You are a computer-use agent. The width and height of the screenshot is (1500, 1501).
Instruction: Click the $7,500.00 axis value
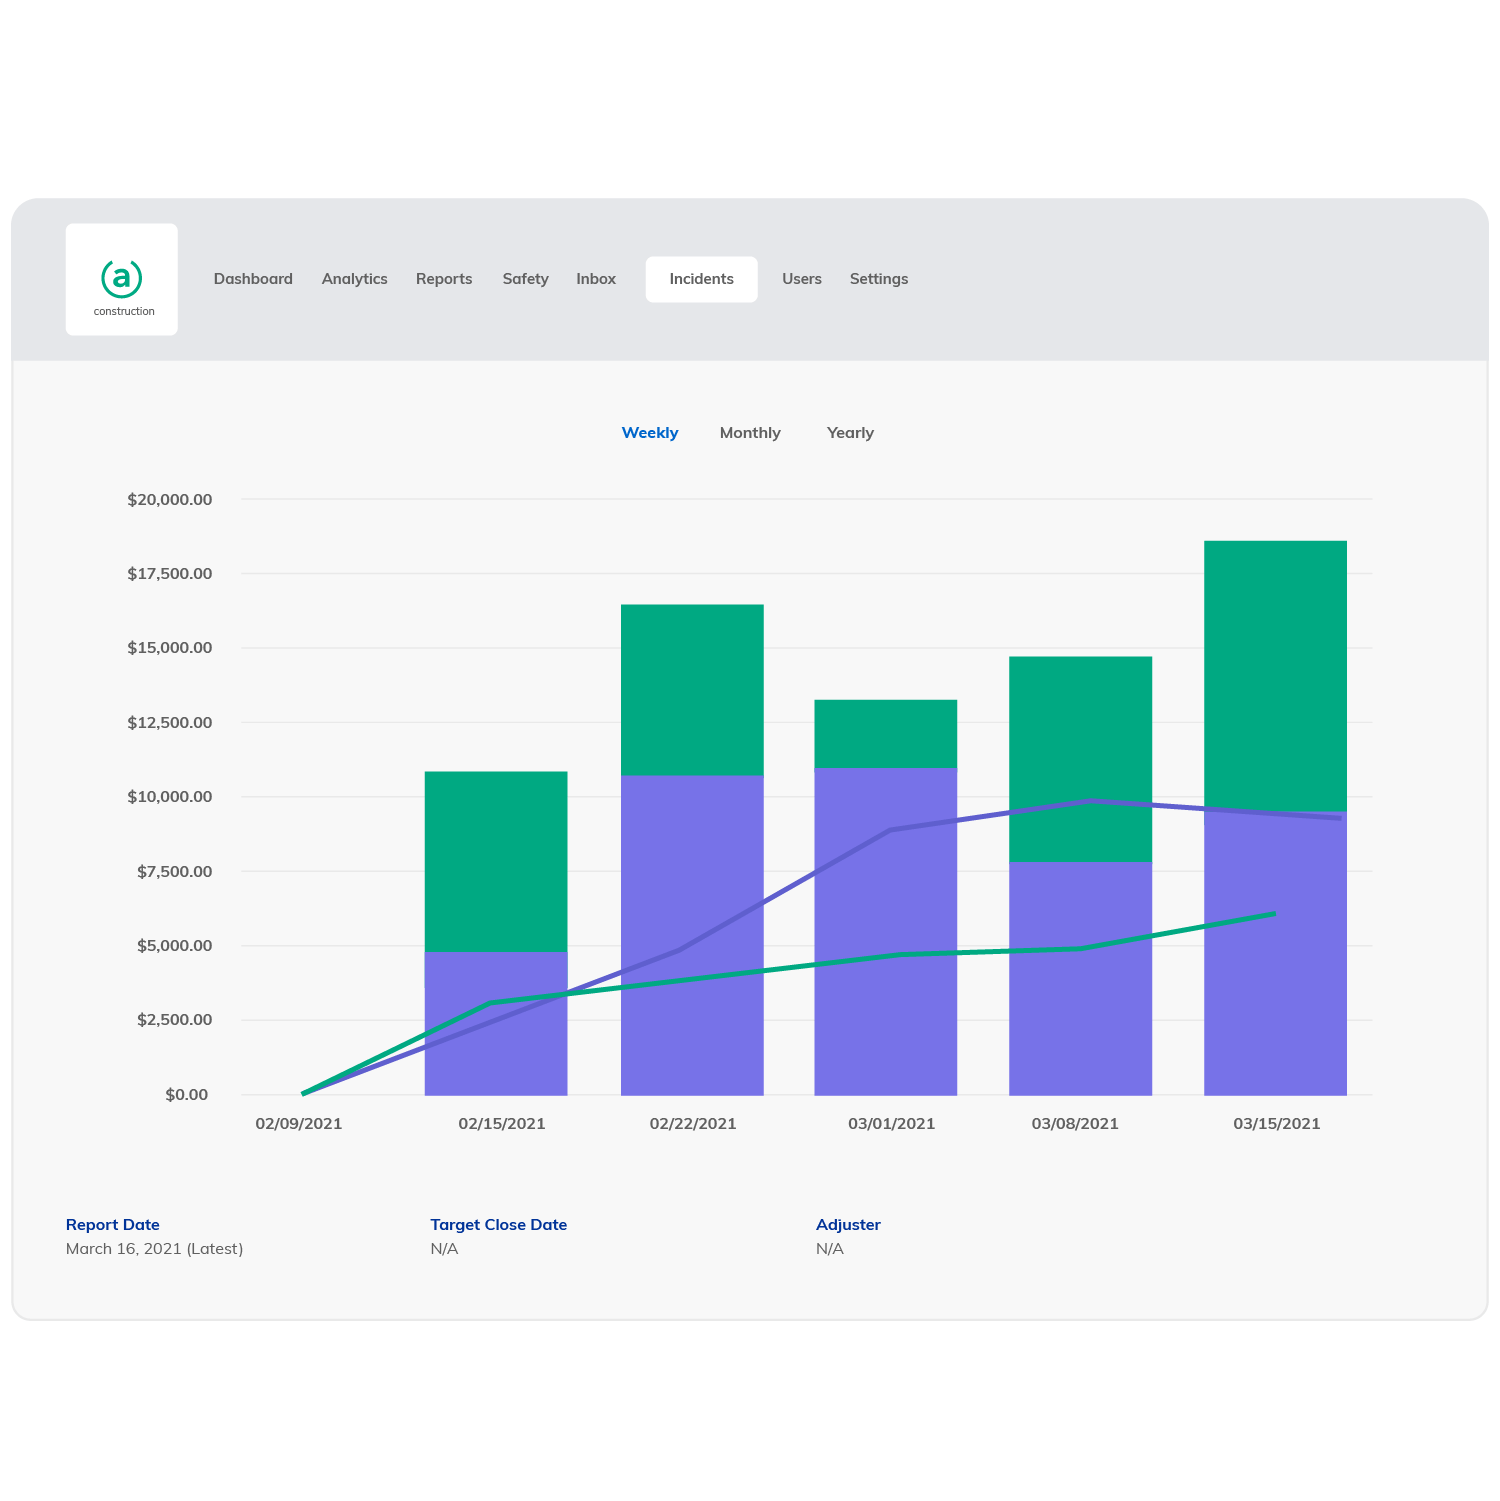tap(175, 872)
